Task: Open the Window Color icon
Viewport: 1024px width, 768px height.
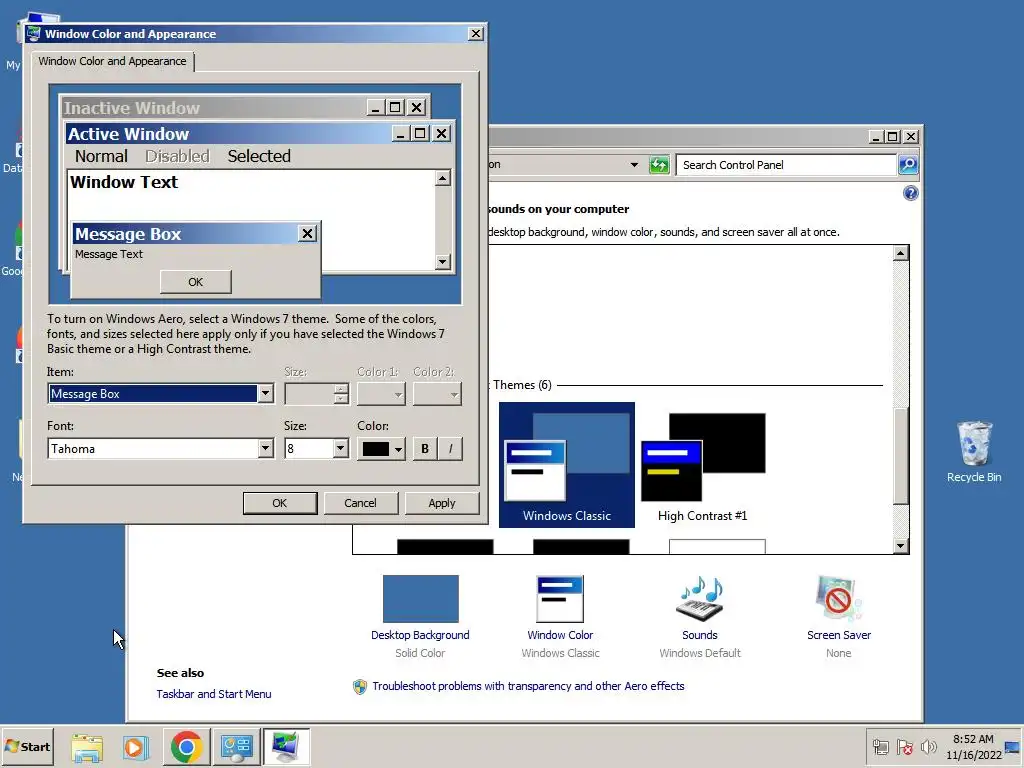Action: (x=560, y=599)
